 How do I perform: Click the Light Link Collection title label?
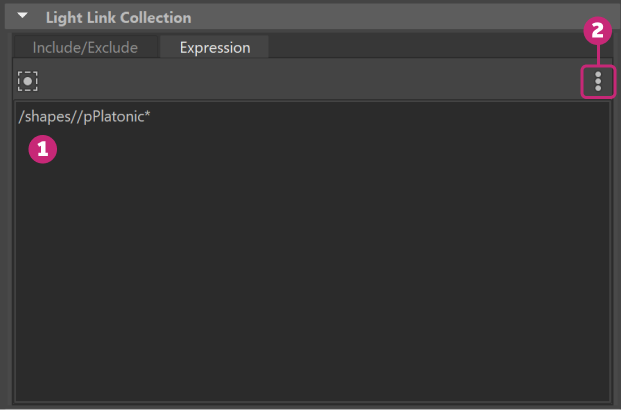coord(118,17)
